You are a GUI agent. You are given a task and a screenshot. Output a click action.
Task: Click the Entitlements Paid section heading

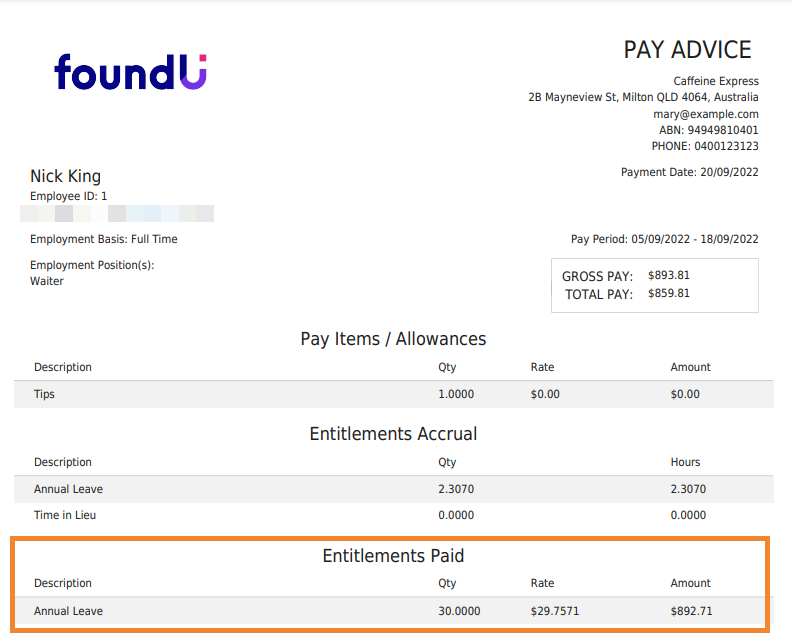(x=393, y=556)
